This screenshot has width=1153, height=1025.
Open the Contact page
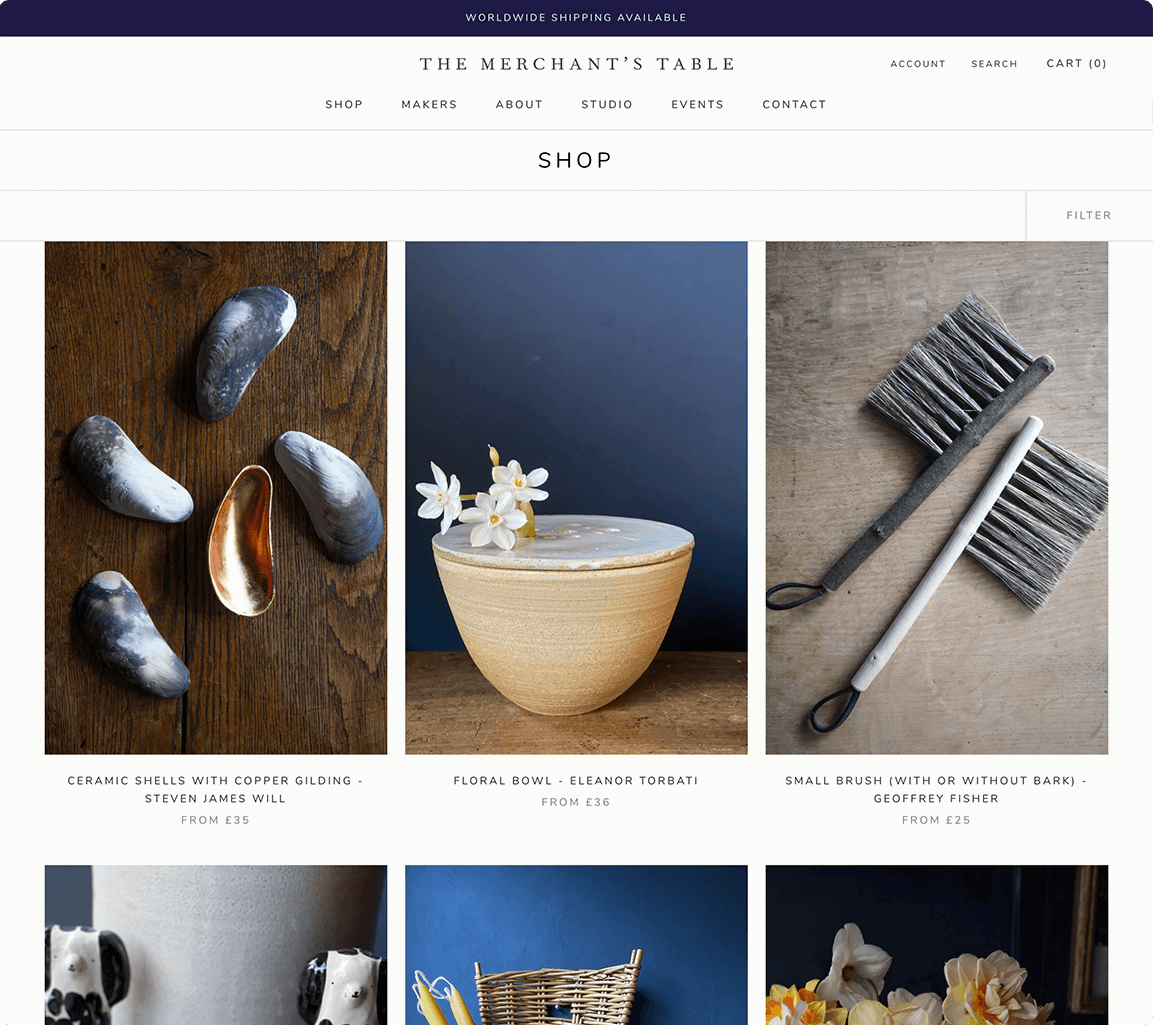click(794, 104)
